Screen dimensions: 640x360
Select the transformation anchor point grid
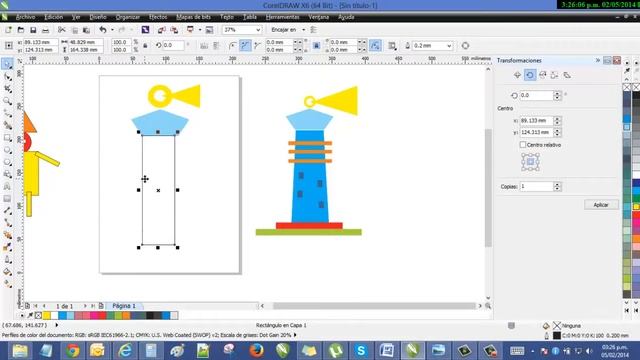530,162
